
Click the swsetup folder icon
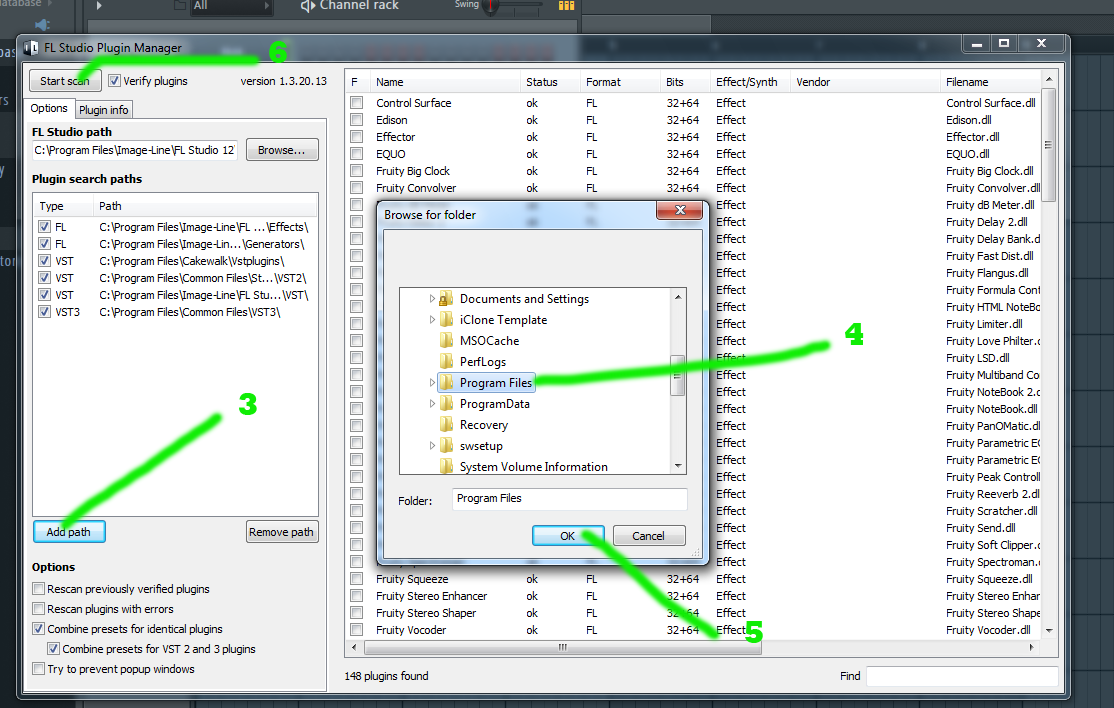point(446,445)
